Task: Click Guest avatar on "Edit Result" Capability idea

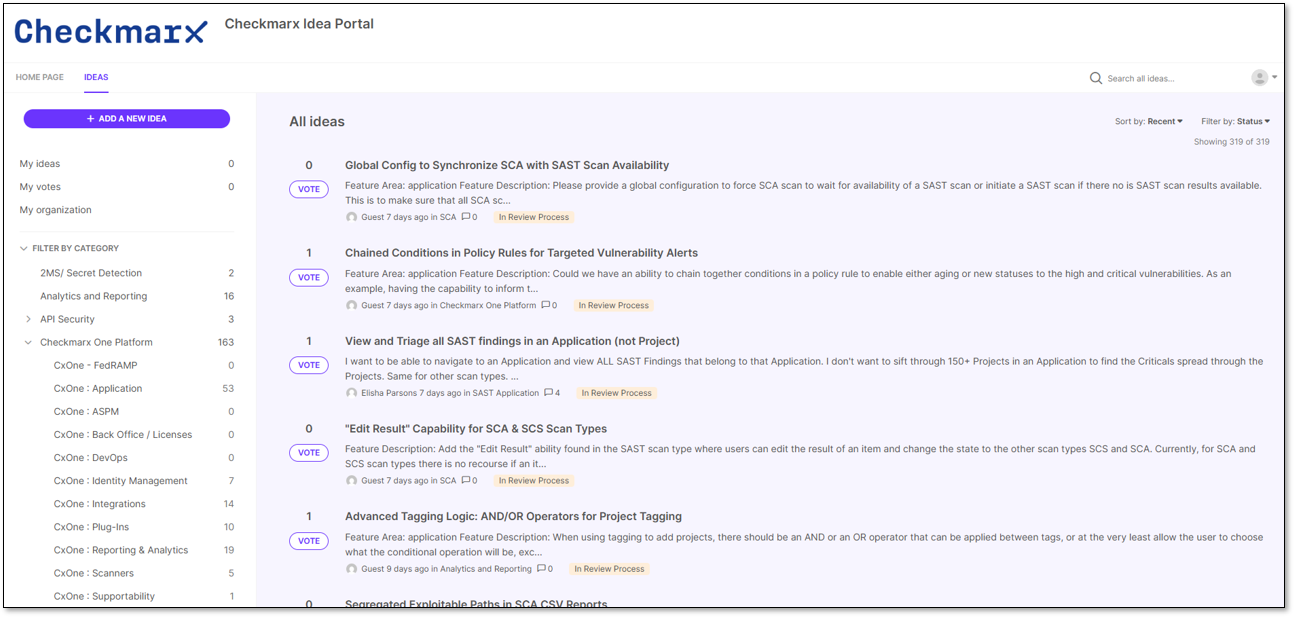Action: [x=352, y=481]
